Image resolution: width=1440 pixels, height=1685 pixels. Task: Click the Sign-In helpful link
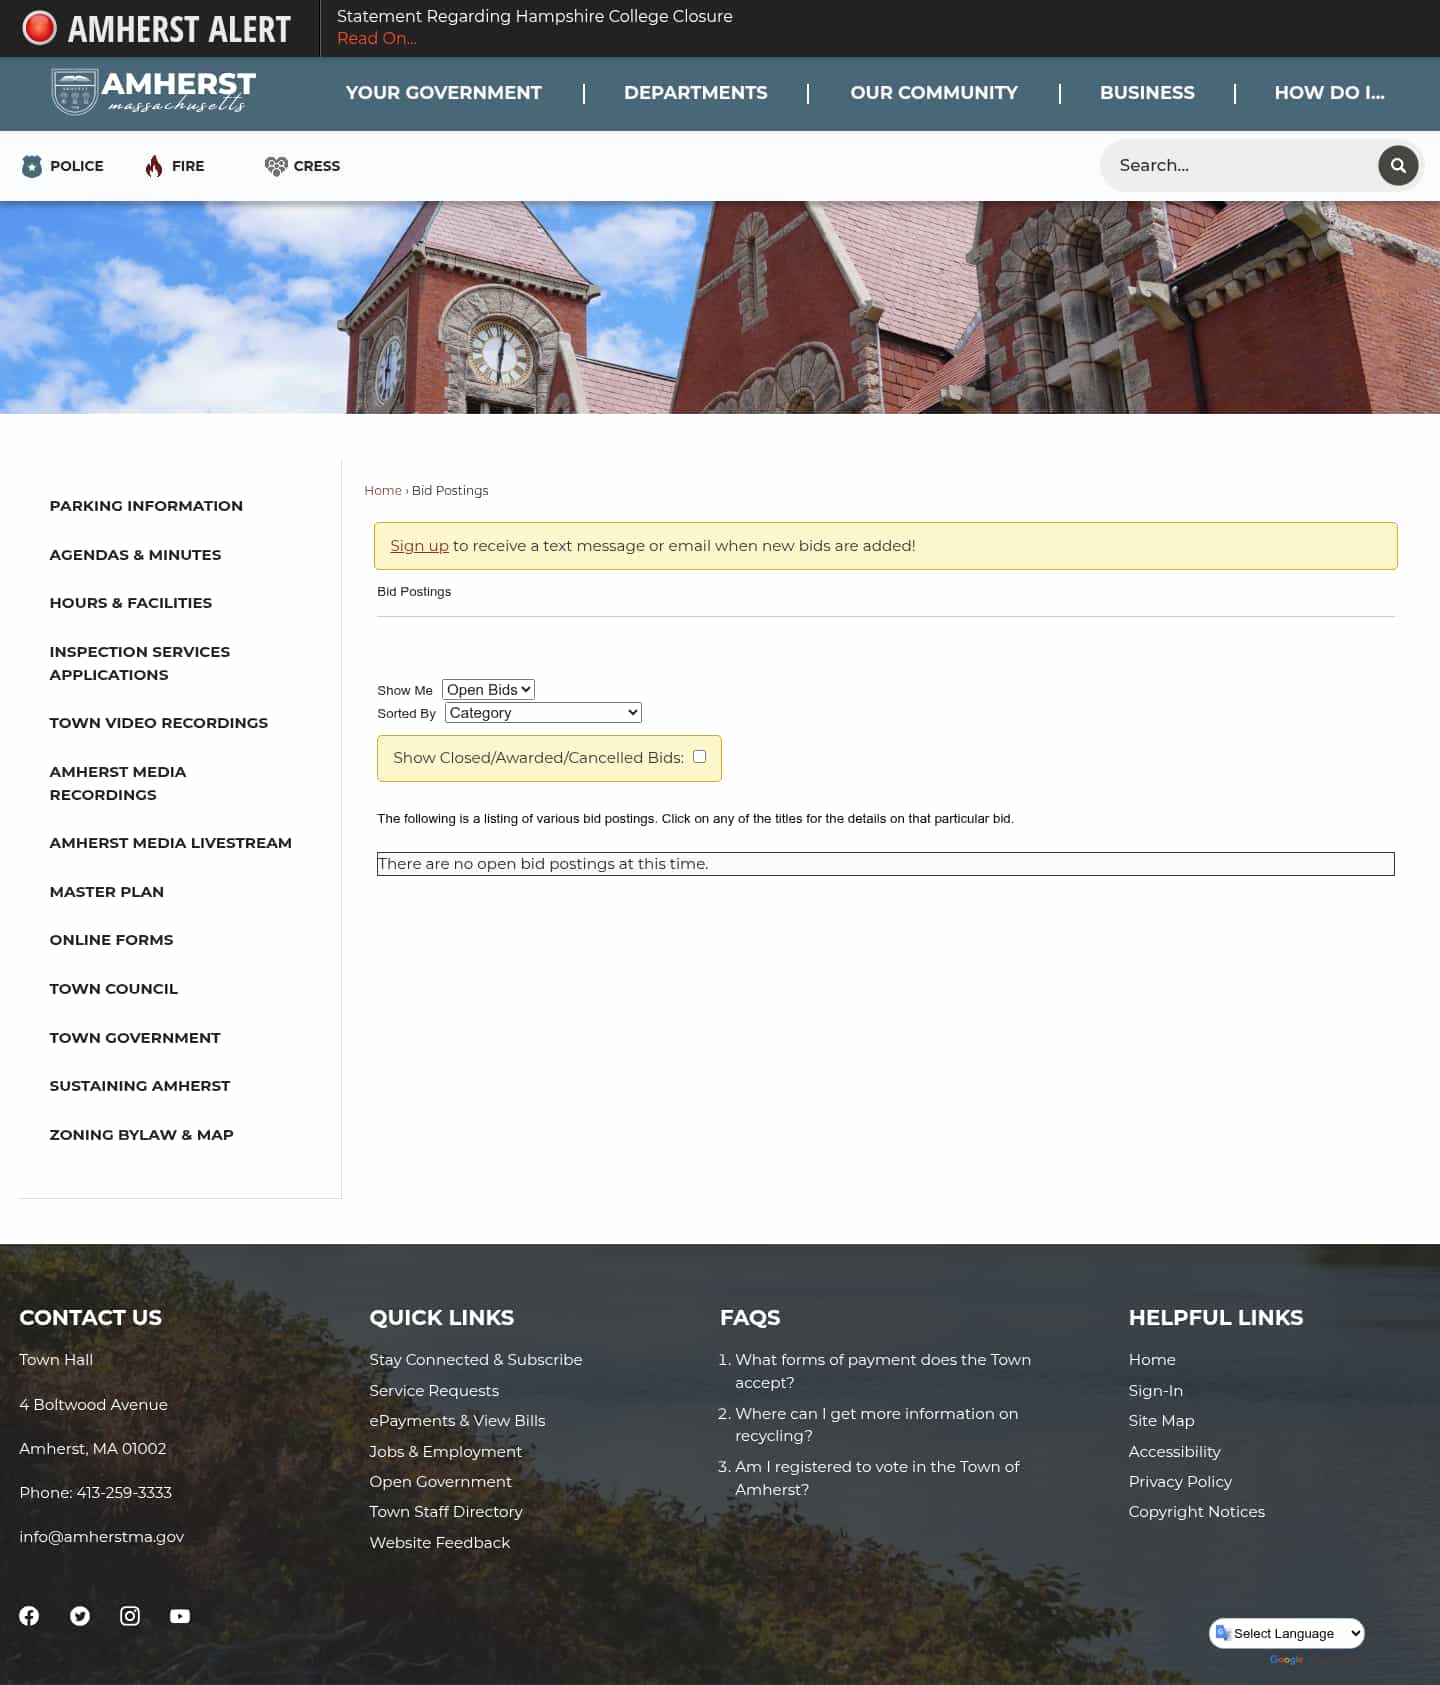pos(1155,1391)
